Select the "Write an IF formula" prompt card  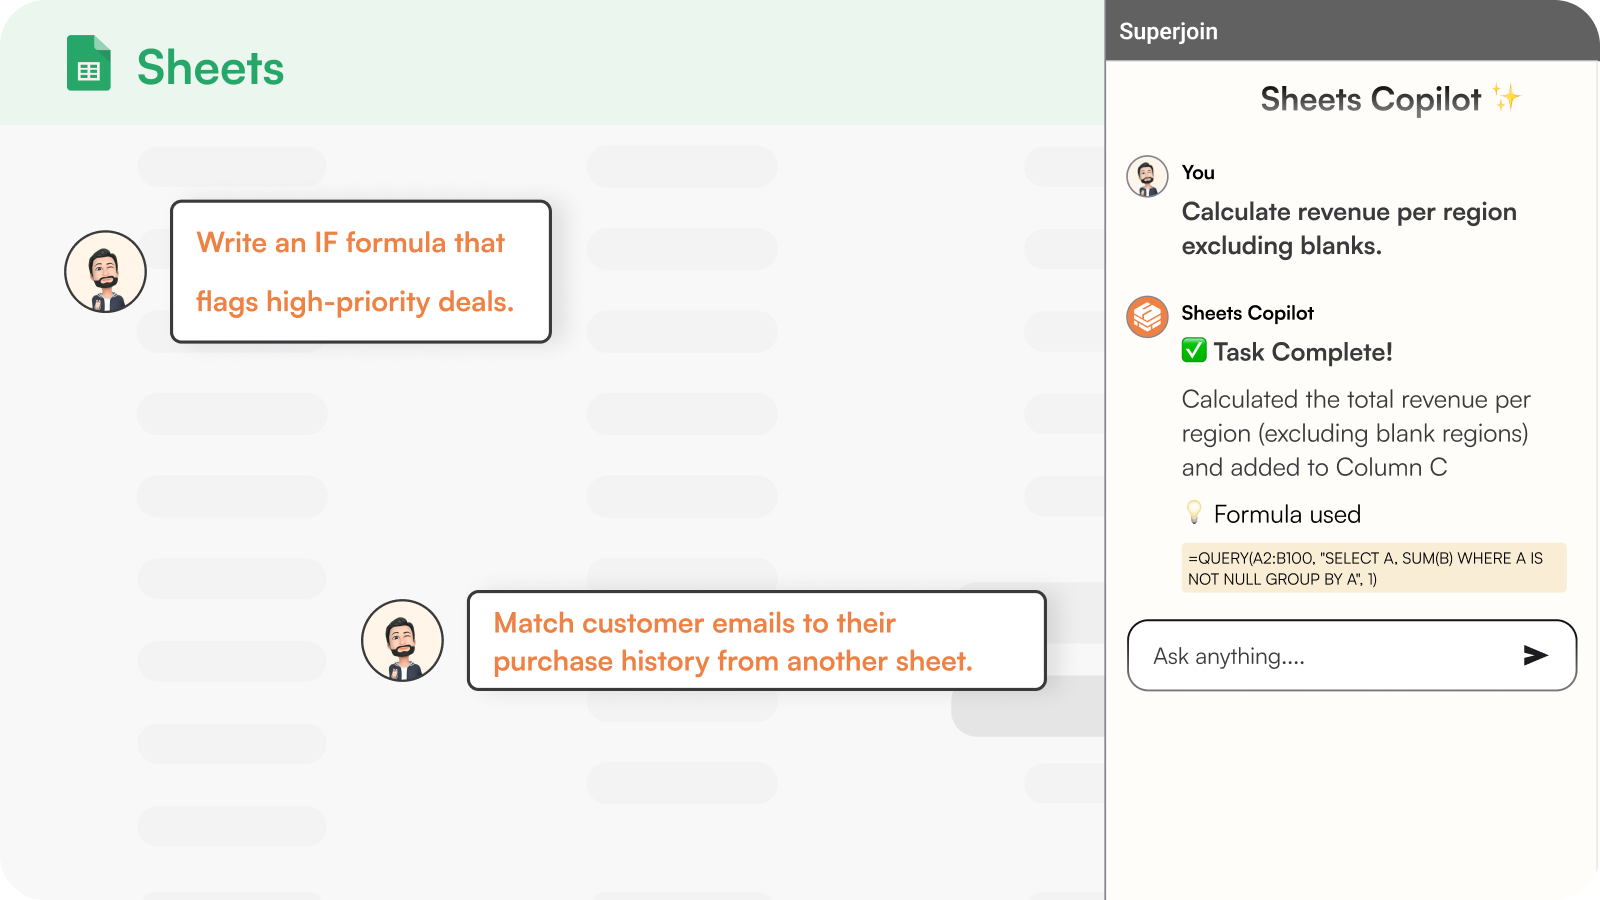(x=360, y=272)
